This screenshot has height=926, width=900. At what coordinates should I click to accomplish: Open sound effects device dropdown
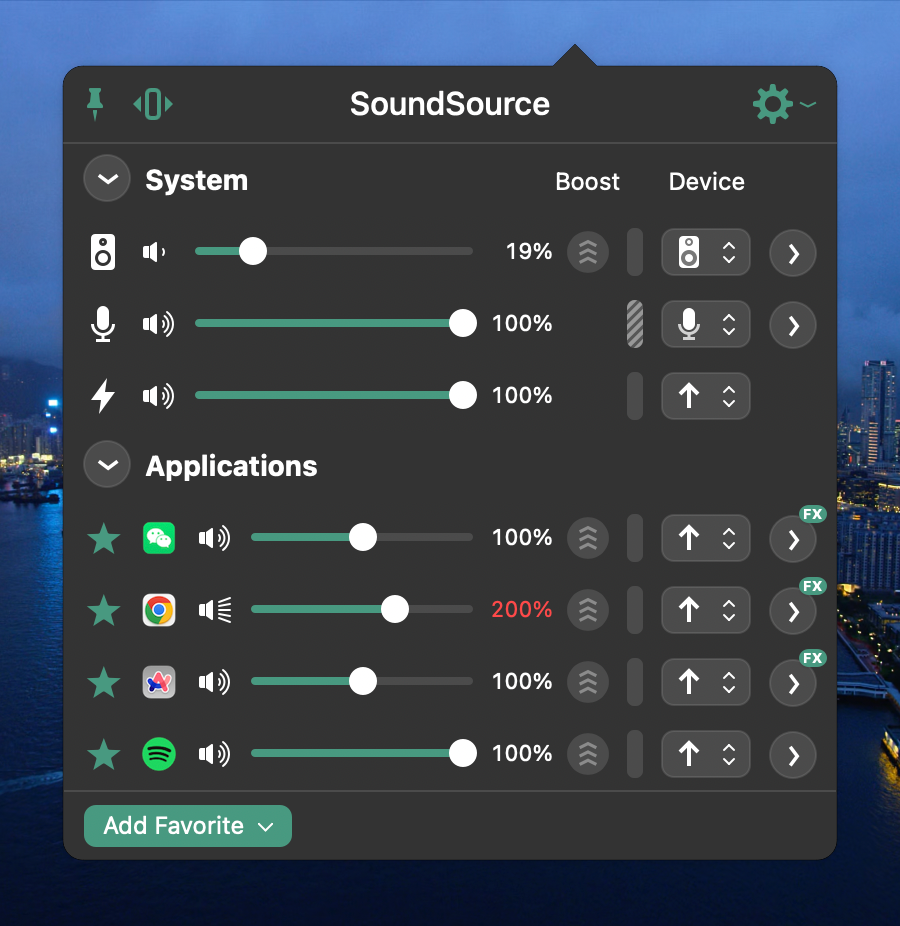pyautogui.click(x=706, y=396)
